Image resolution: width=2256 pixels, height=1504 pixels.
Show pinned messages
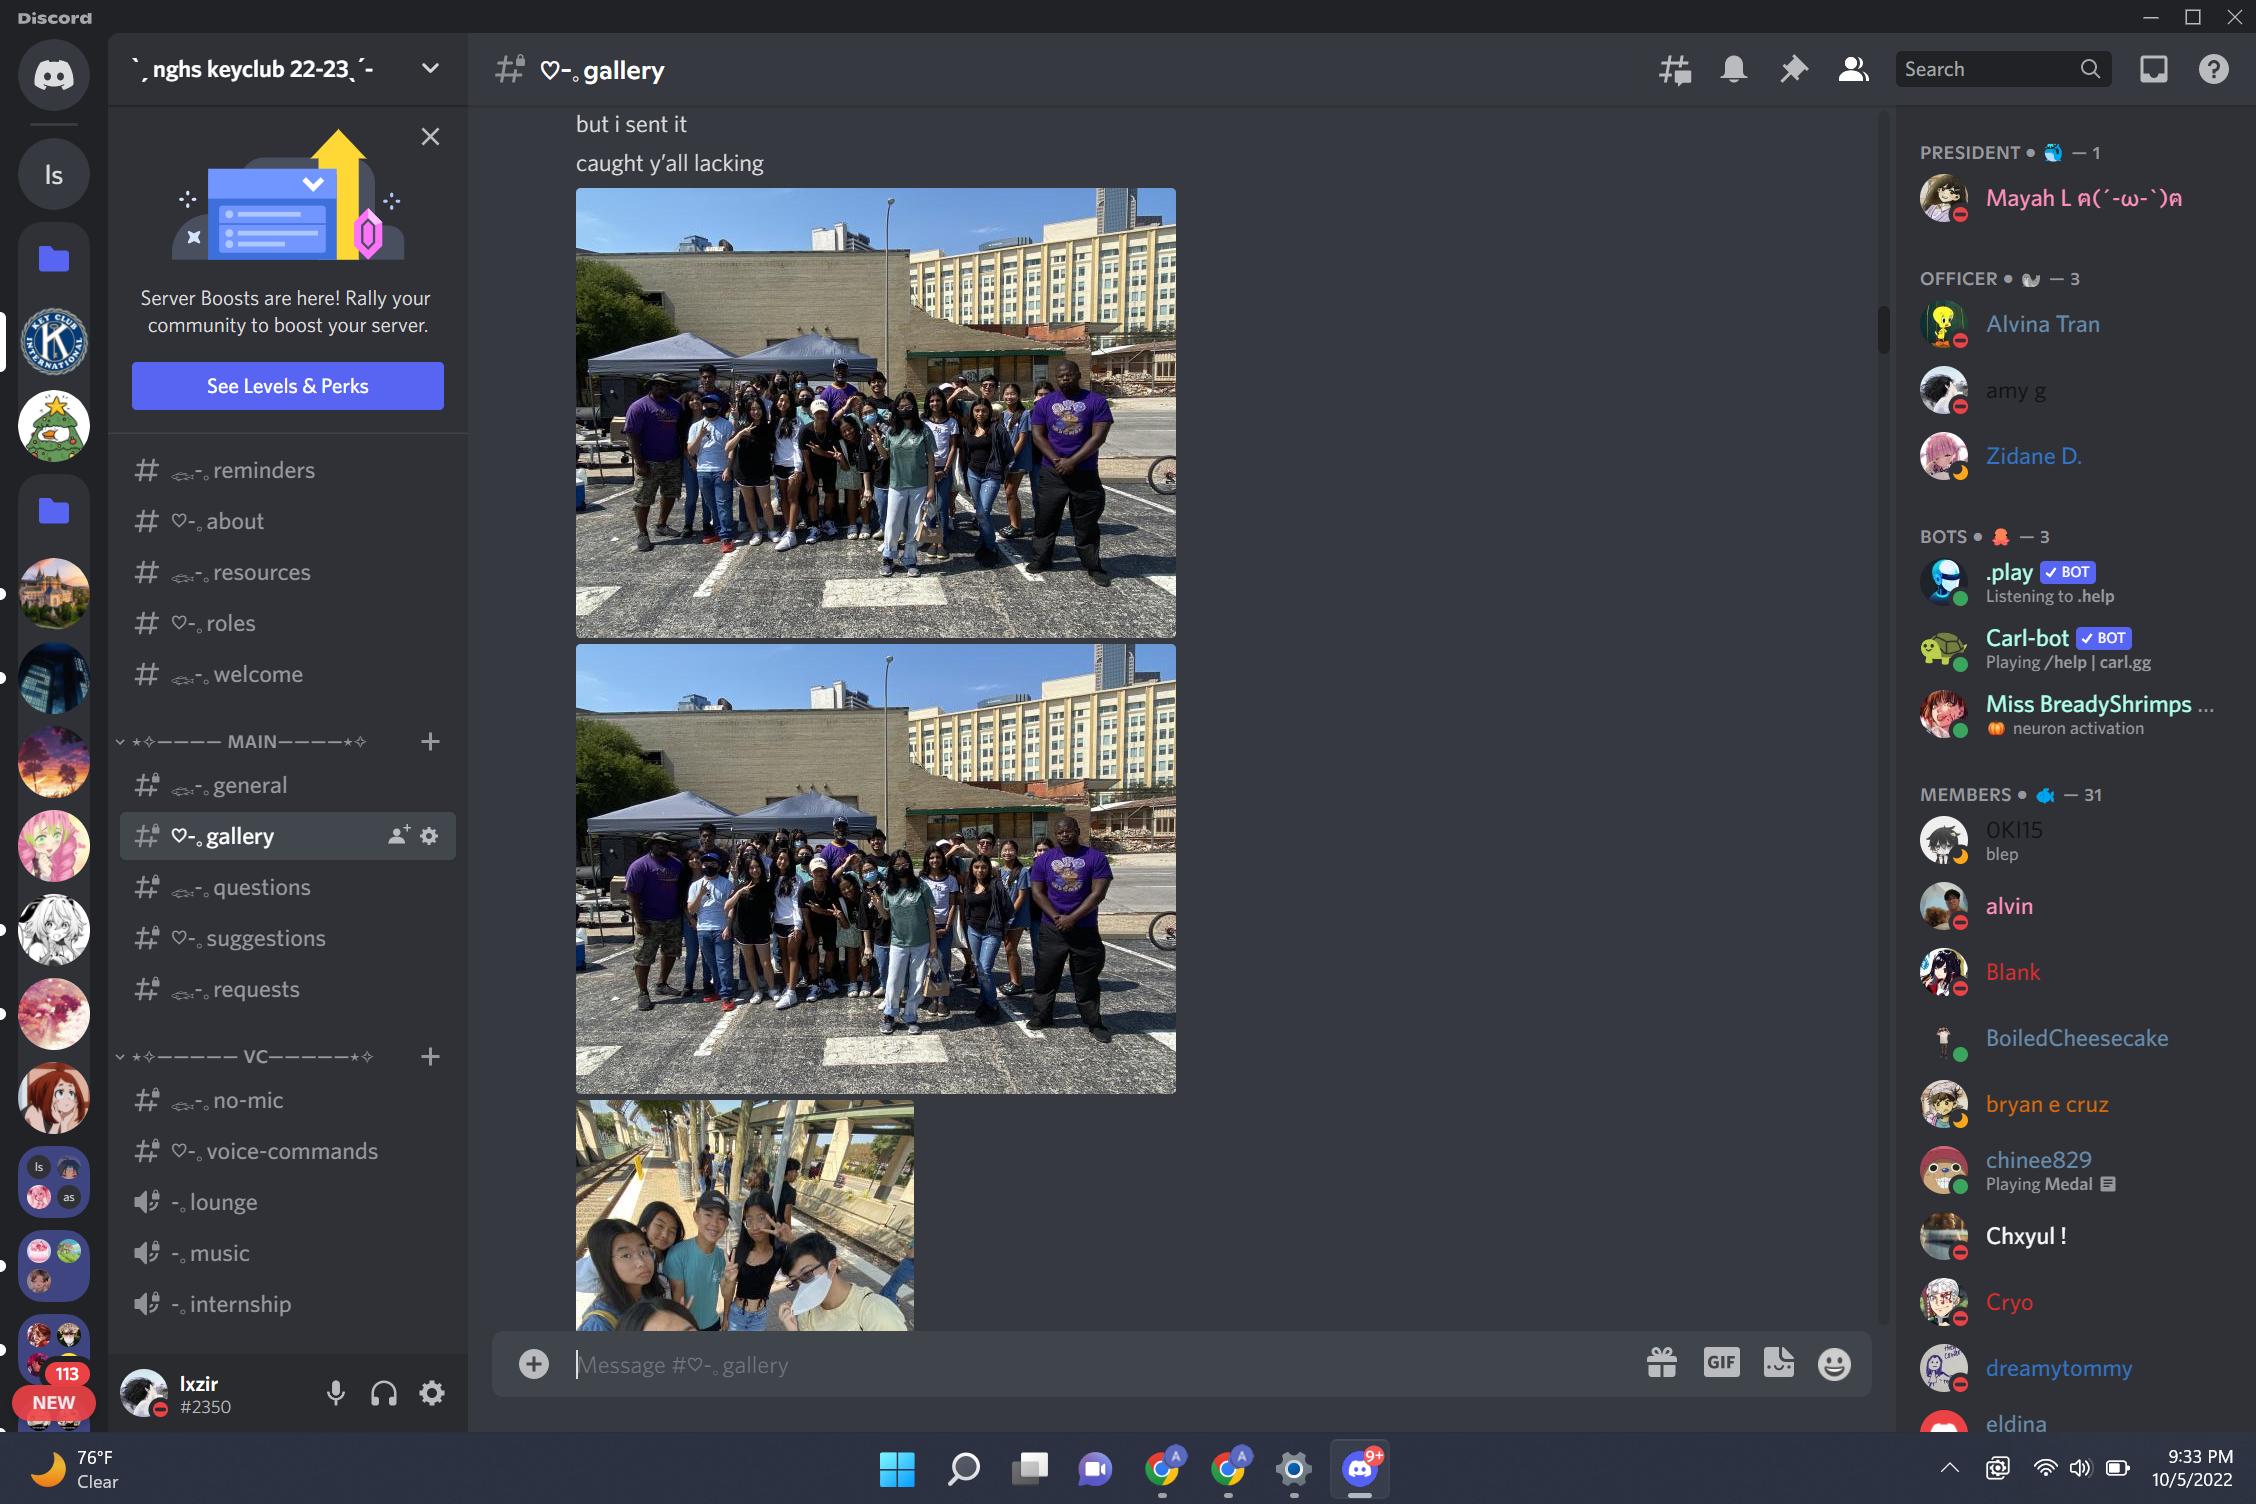(1793, 69)
